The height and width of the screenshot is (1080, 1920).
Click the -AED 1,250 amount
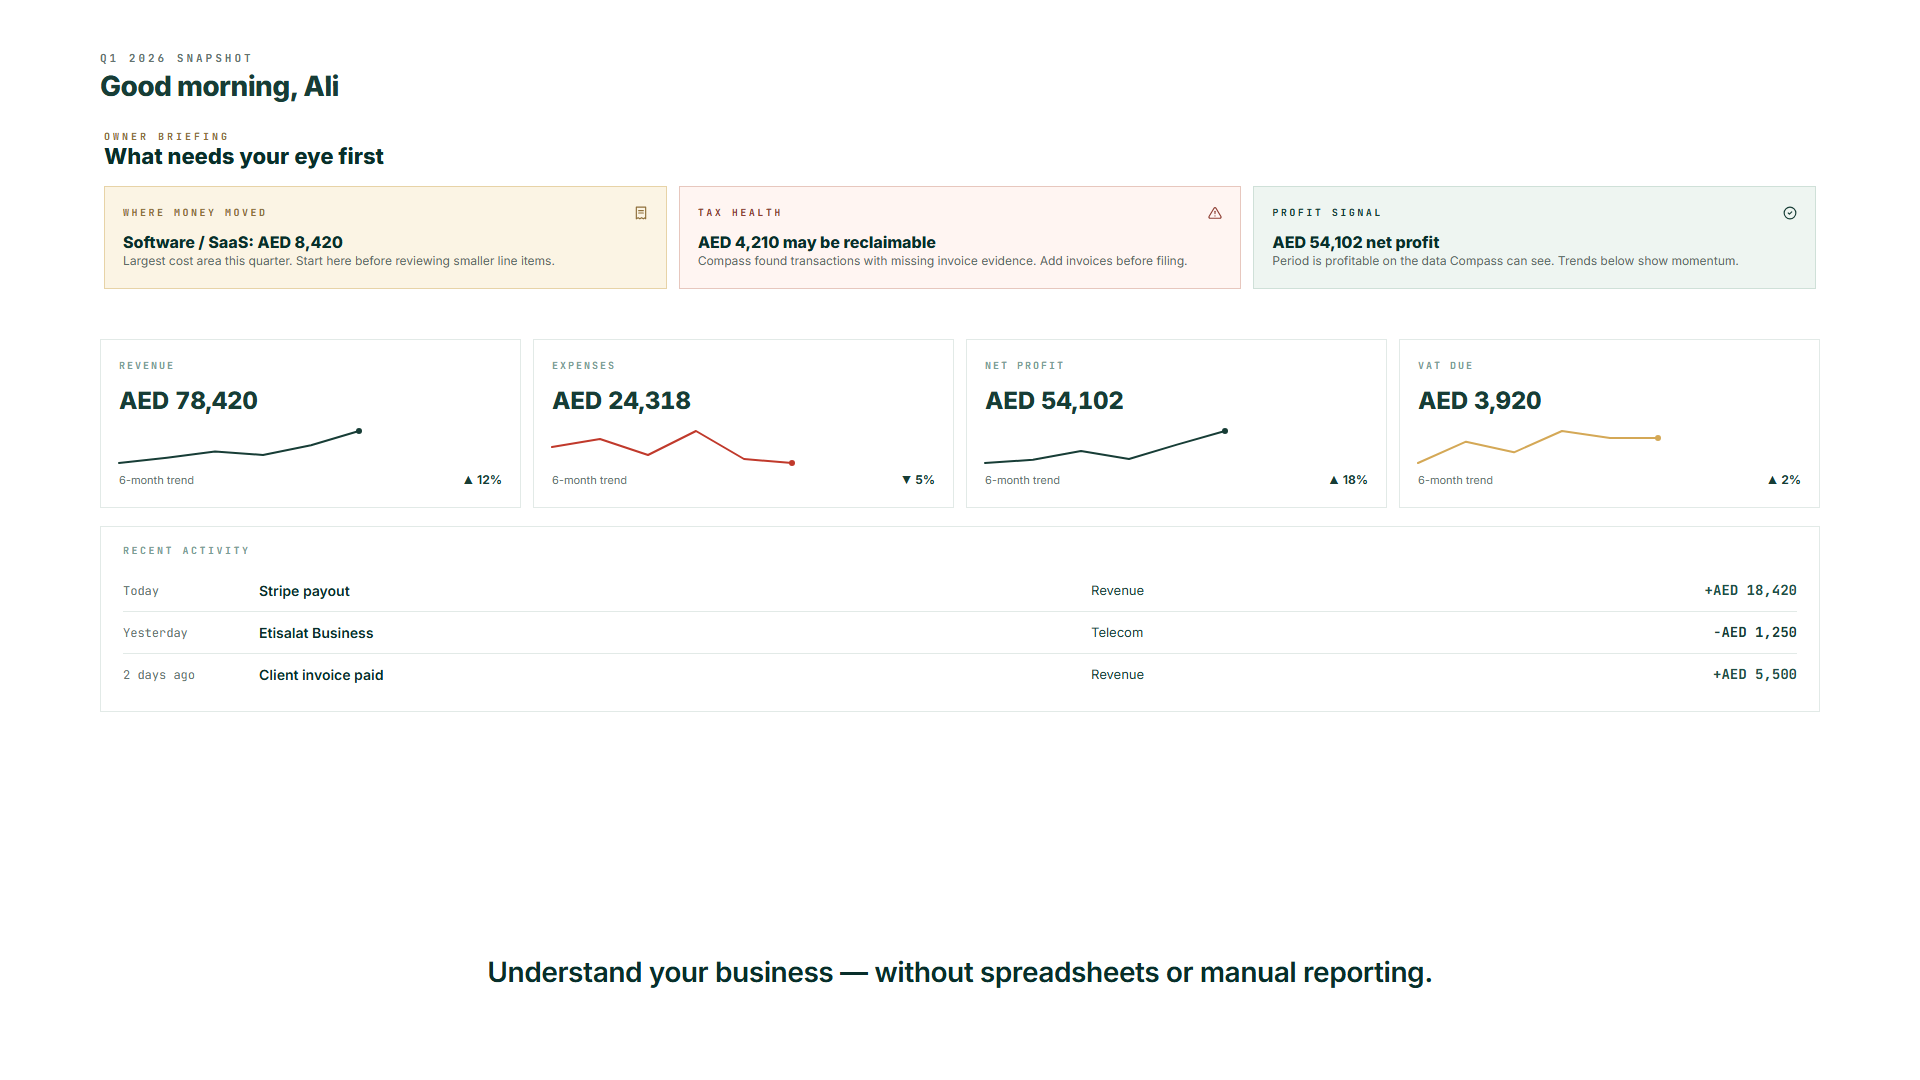coord(1755,633)
